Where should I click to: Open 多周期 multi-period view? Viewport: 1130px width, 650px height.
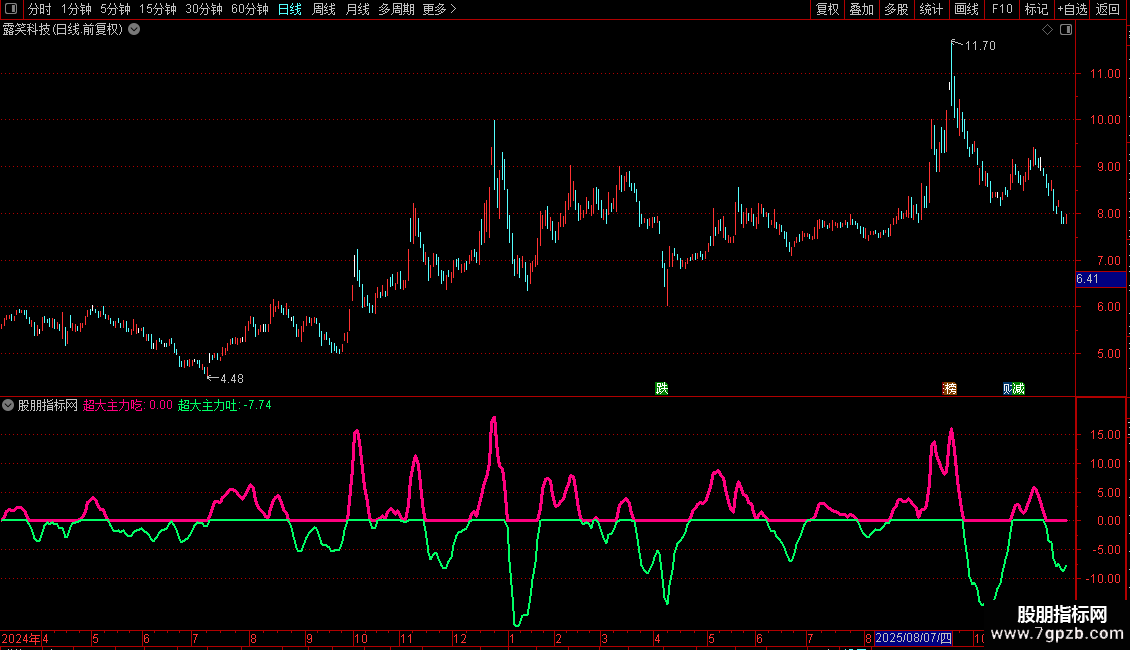tap(396, 9)
